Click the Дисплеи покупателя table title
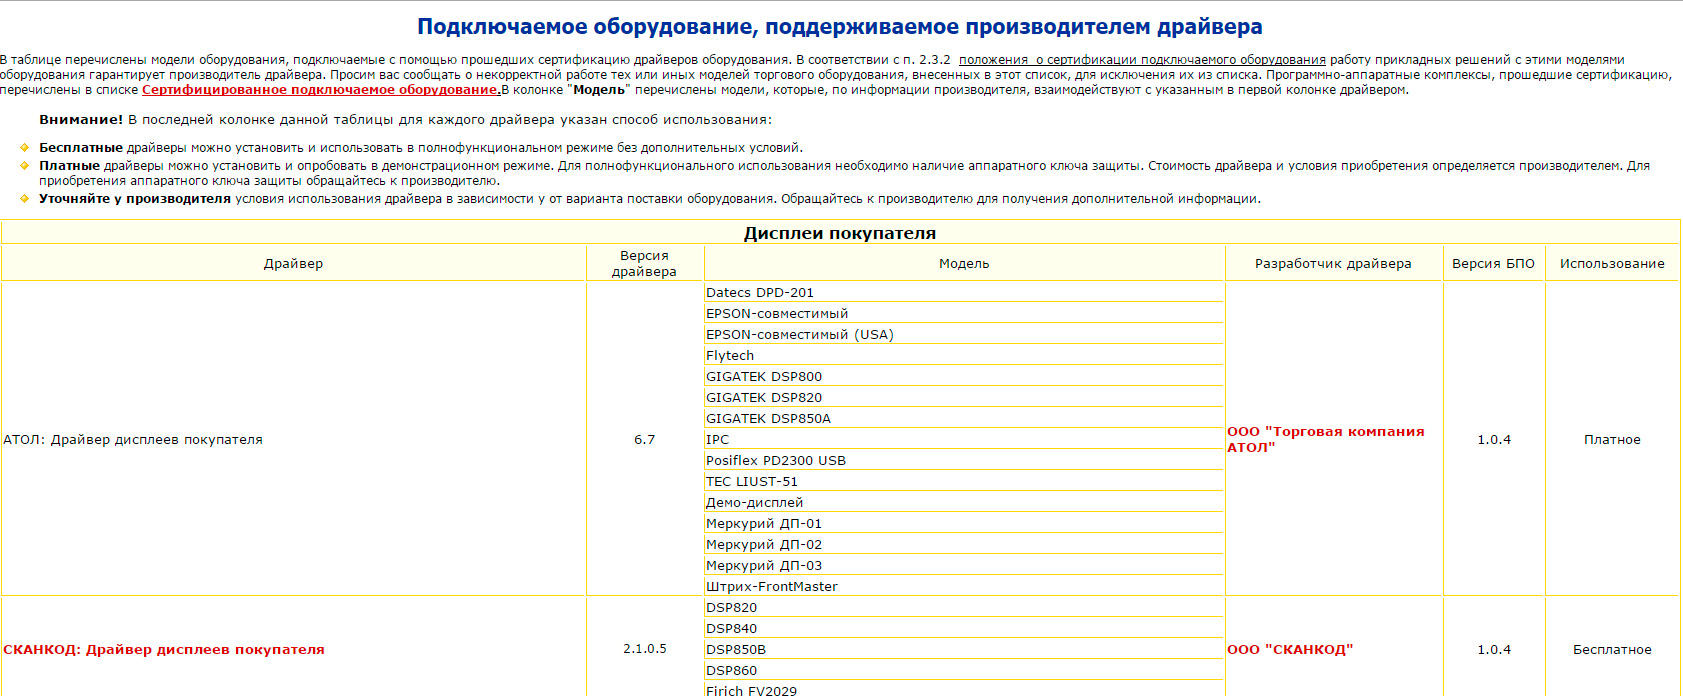Screen dimensions: 1683x696 click(x=840, y=233)
